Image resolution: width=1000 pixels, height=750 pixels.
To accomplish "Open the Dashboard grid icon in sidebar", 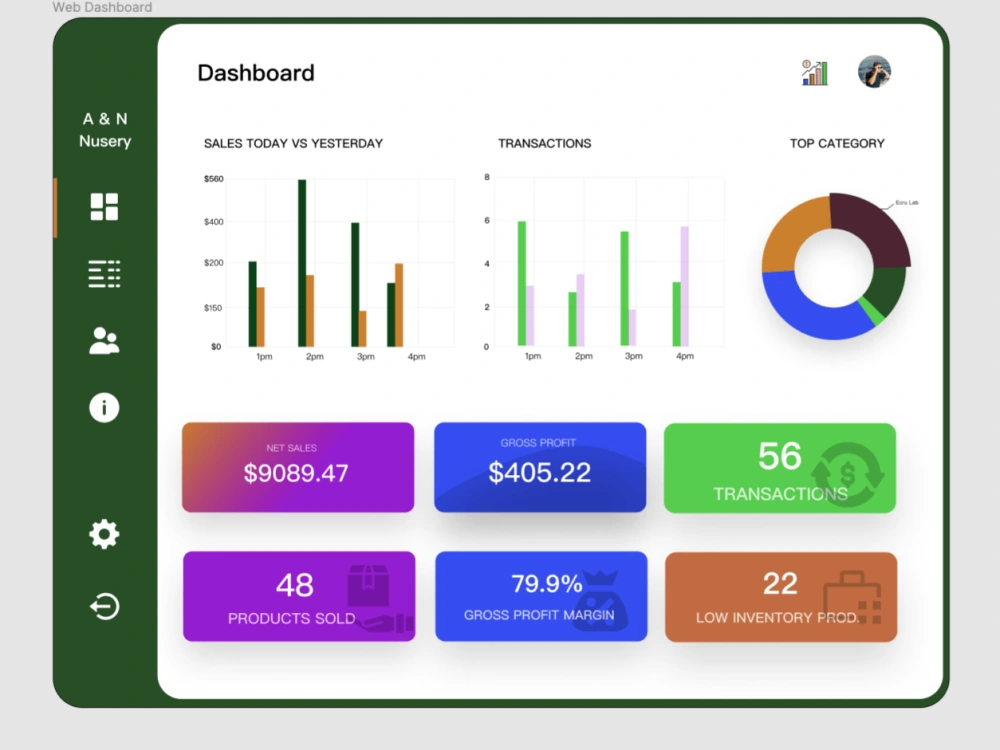I will pyautogui.click(x=104, y=207).
